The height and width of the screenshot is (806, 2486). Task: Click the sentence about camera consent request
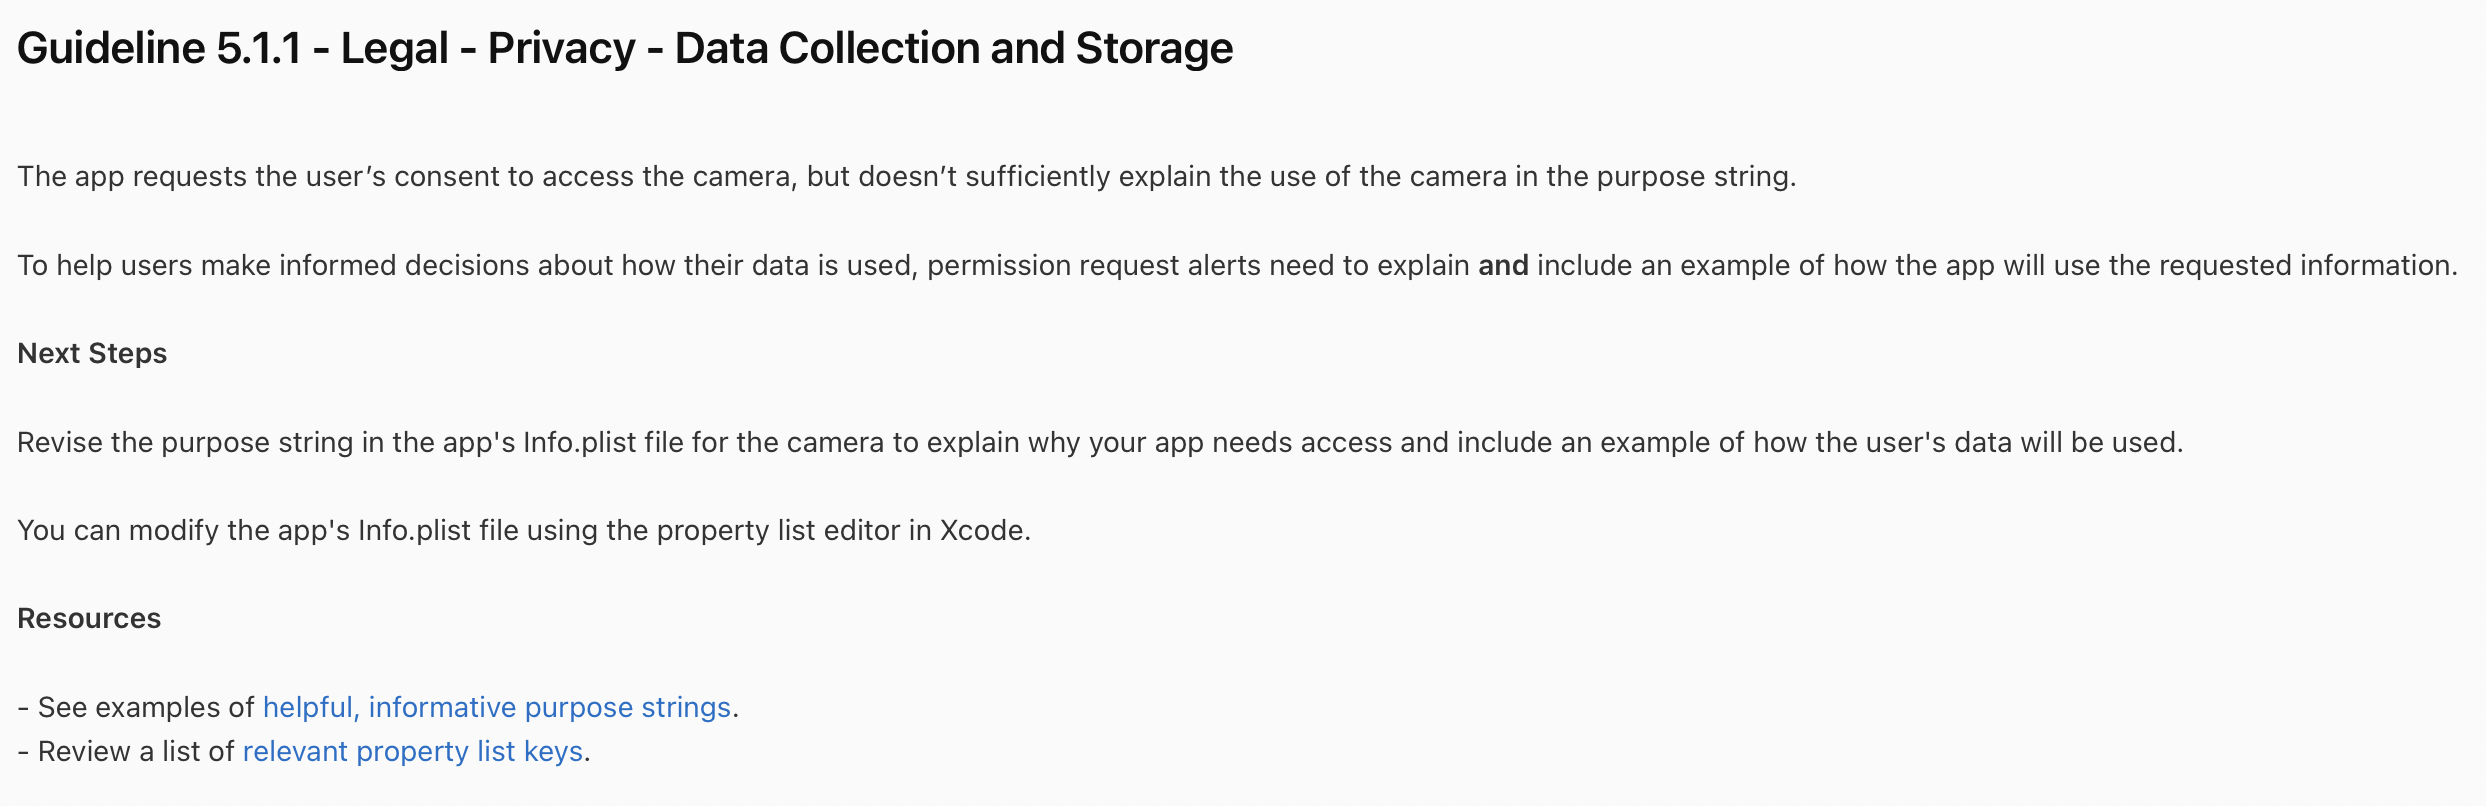point(907,177)
